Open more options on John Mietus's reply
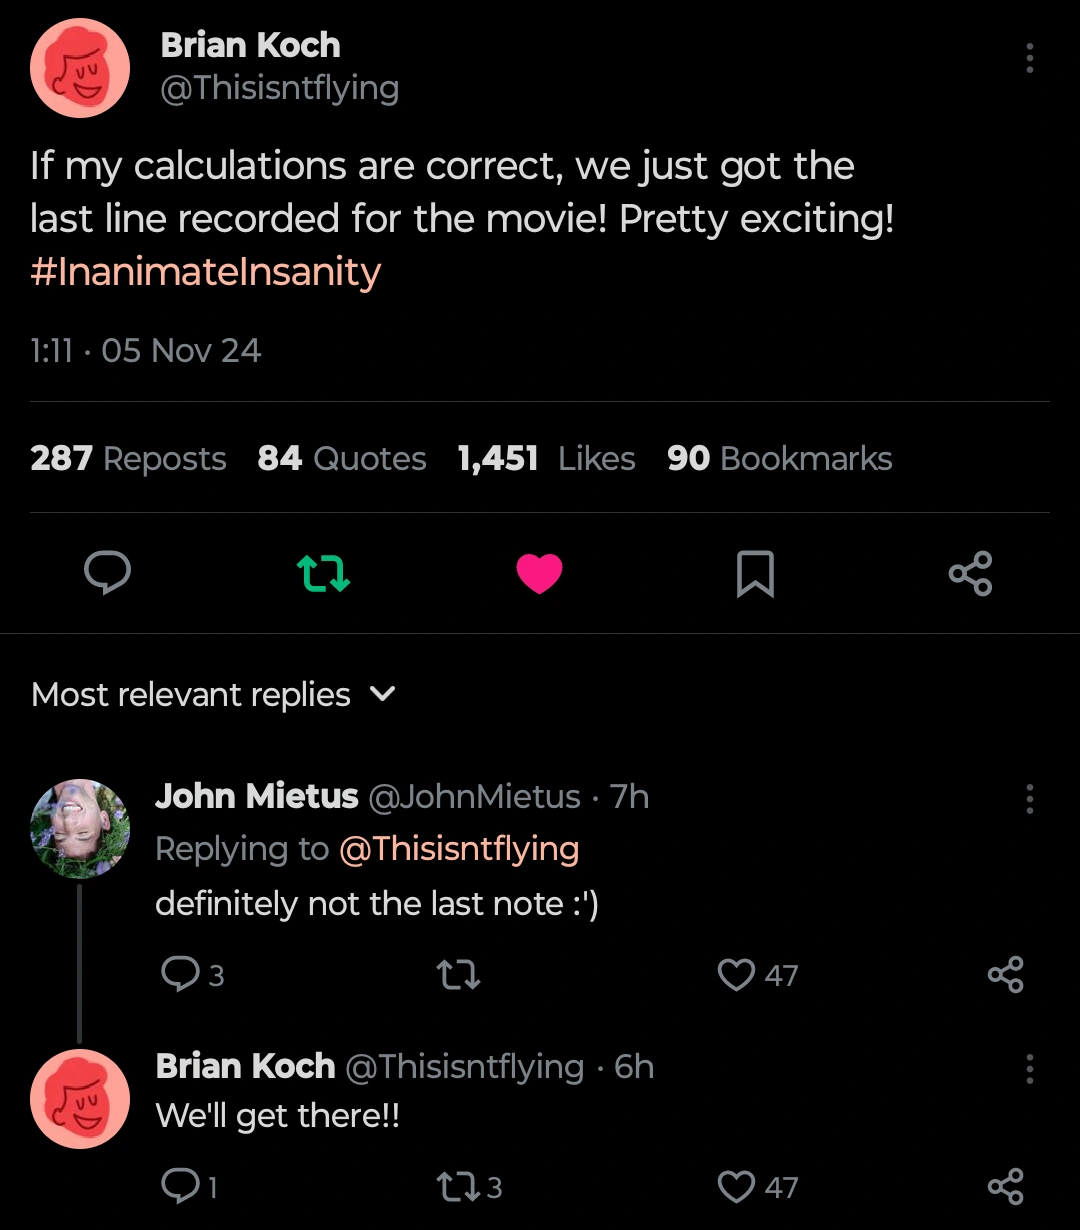The height and width of the screenshot is (1230, 1080). pos(1029,799)
